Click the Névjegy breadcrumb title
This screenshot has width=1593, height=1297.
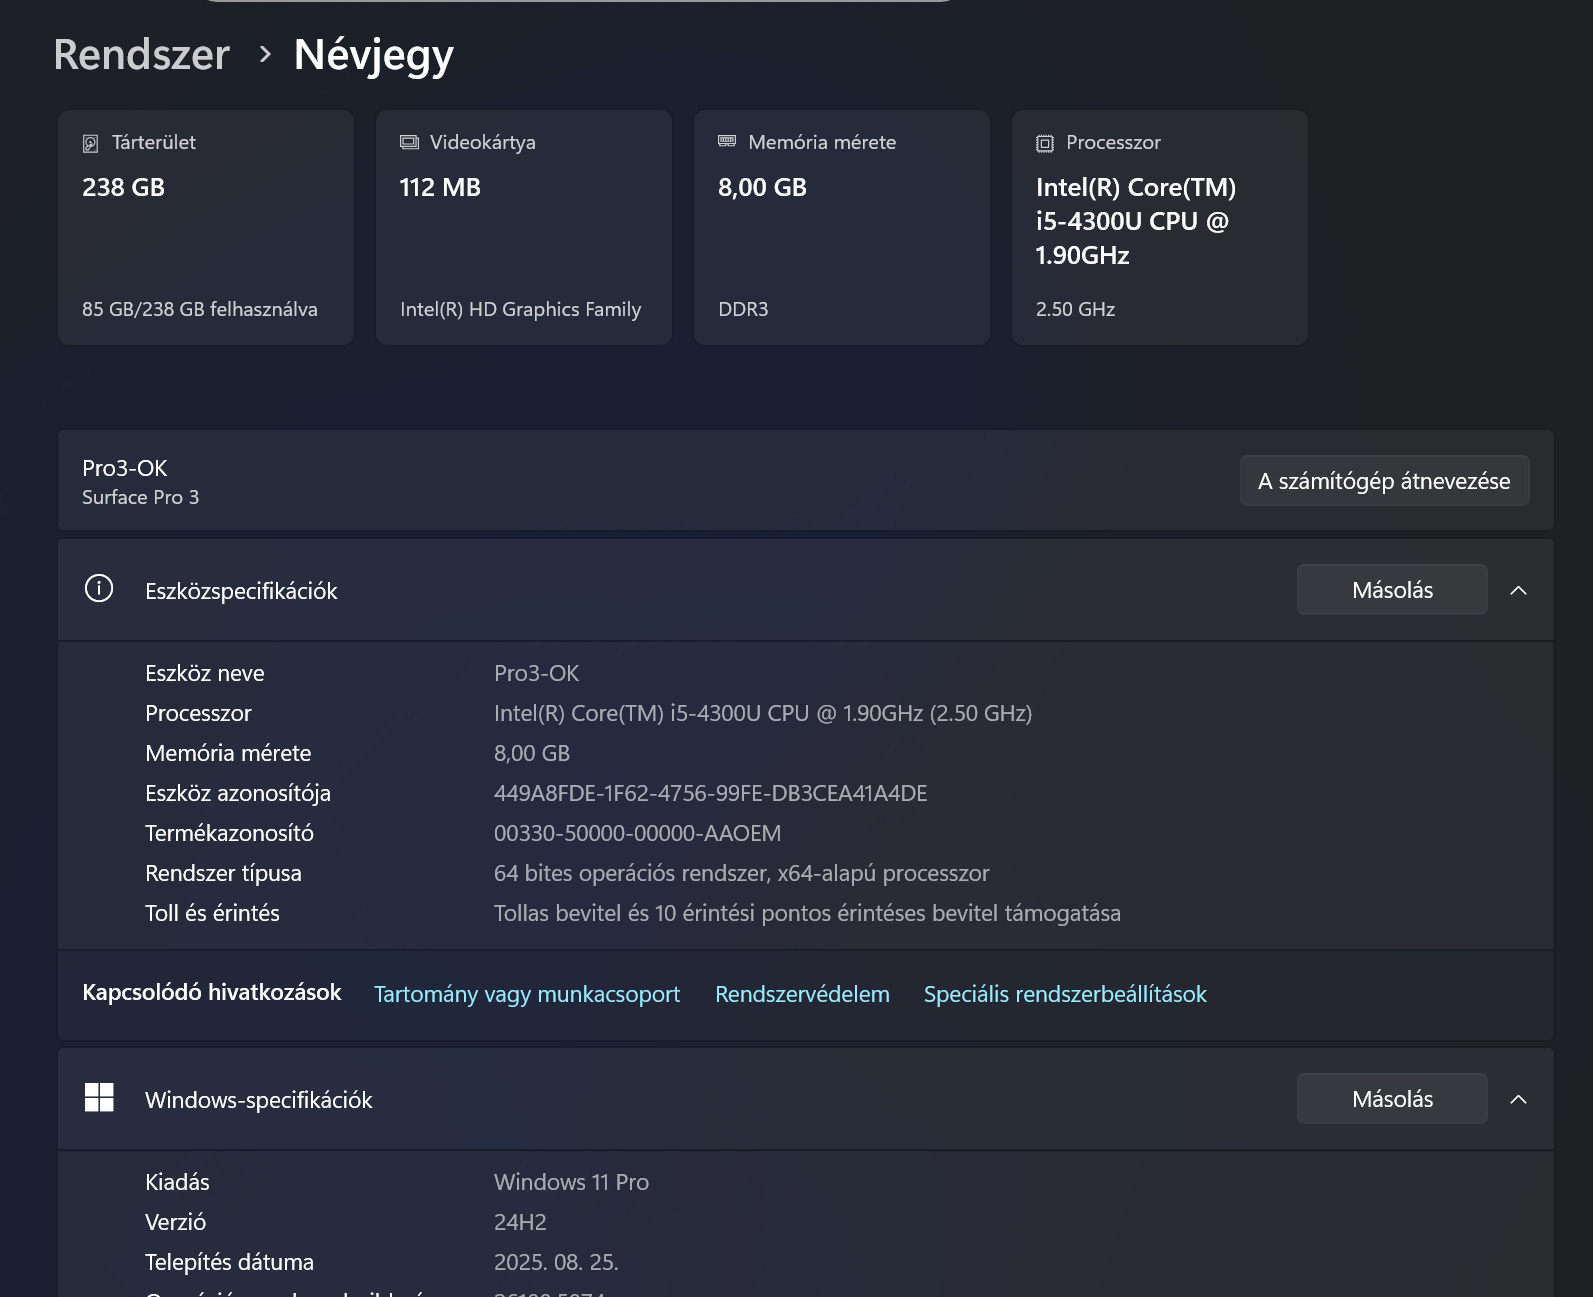374,55
